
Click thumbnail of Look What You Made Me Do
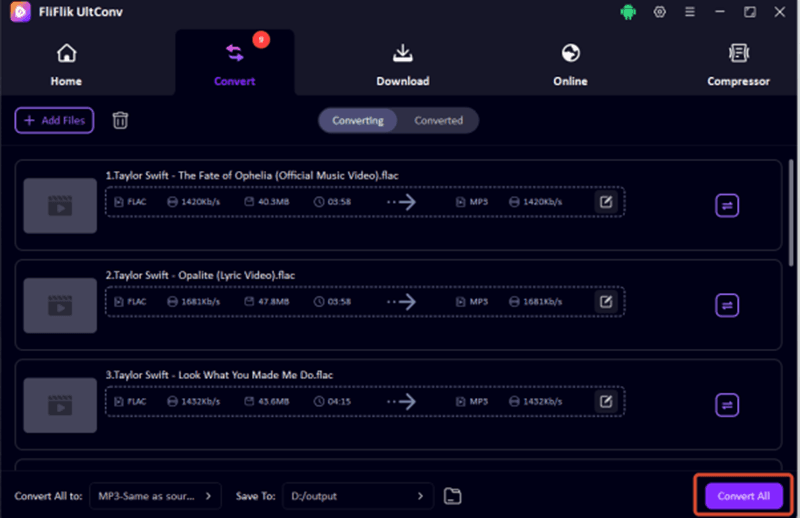(60, 405)
